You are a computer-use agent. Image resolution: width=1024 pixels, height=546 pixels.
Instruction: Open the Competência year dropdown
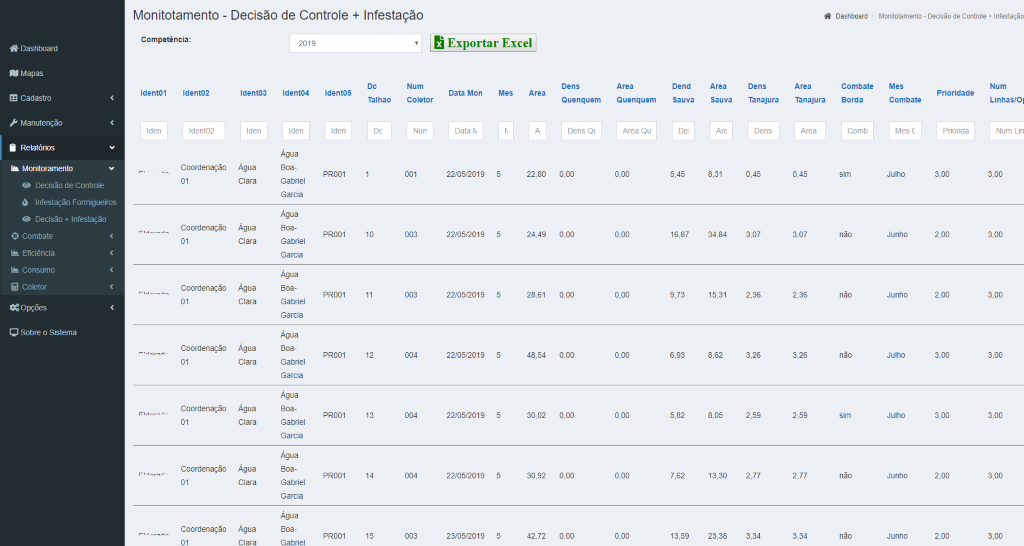[x=355, y=43]
